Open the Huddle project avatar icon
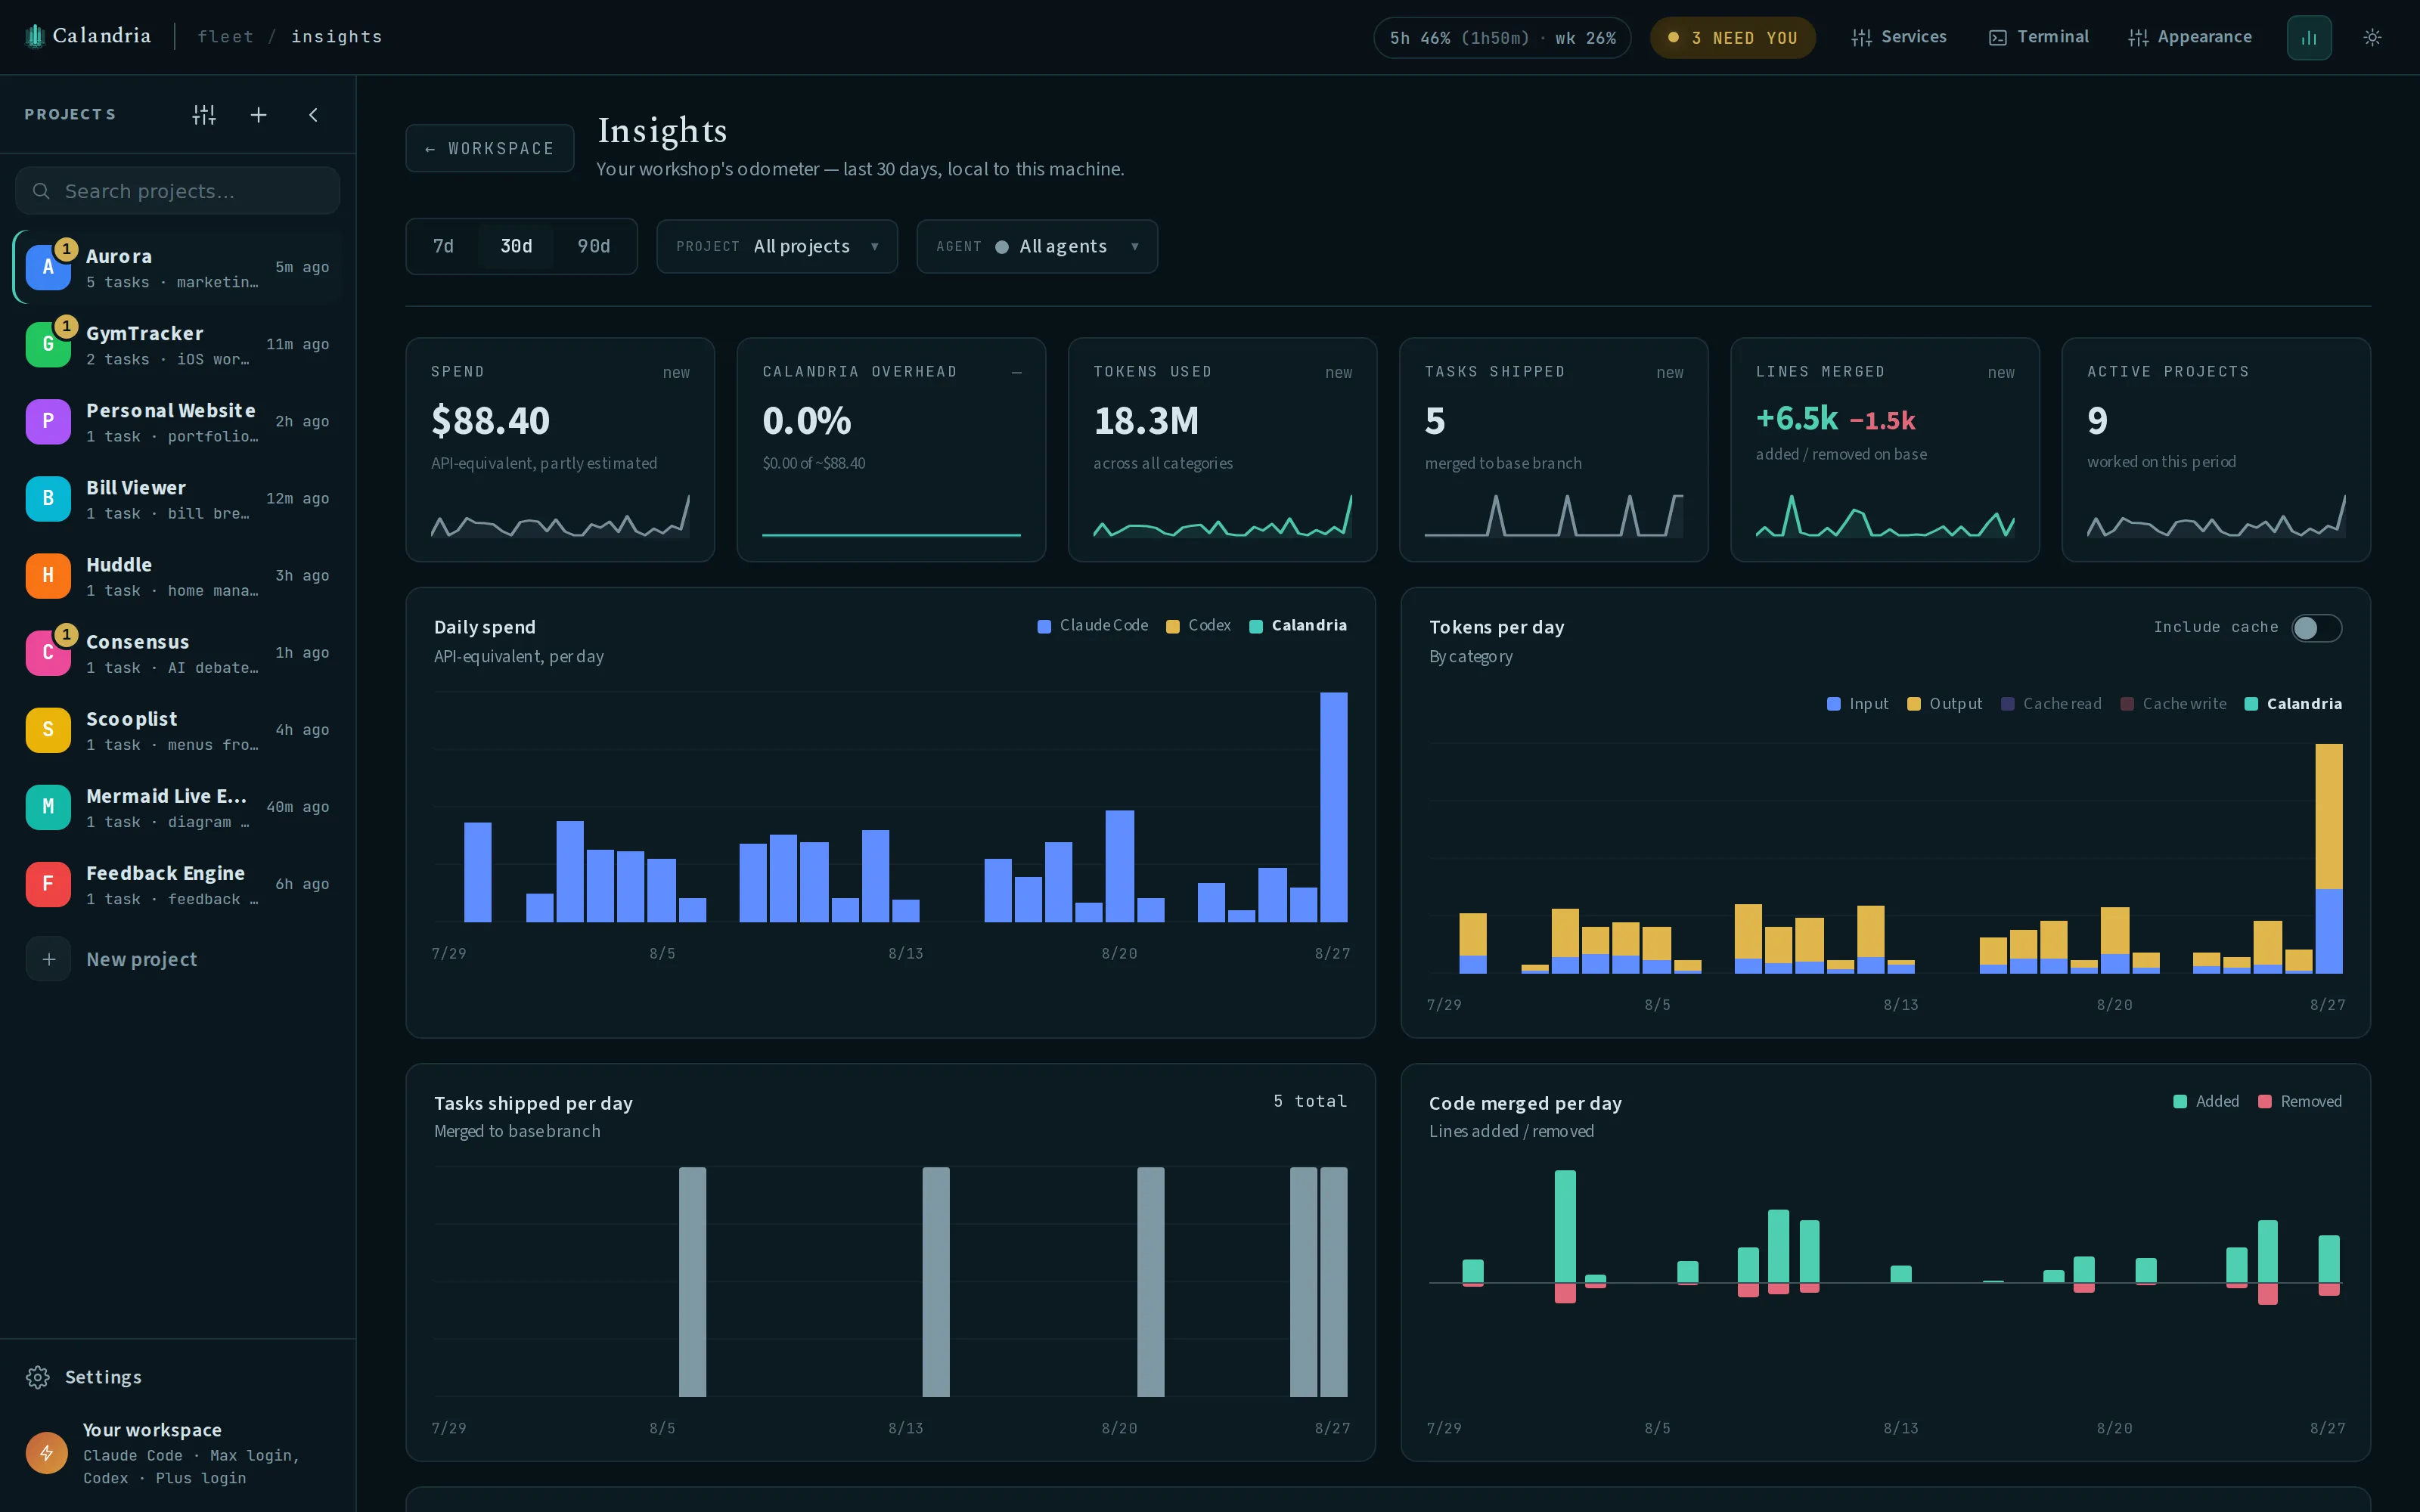Screen dimensions: 2420x1512 tap(48, 575)
